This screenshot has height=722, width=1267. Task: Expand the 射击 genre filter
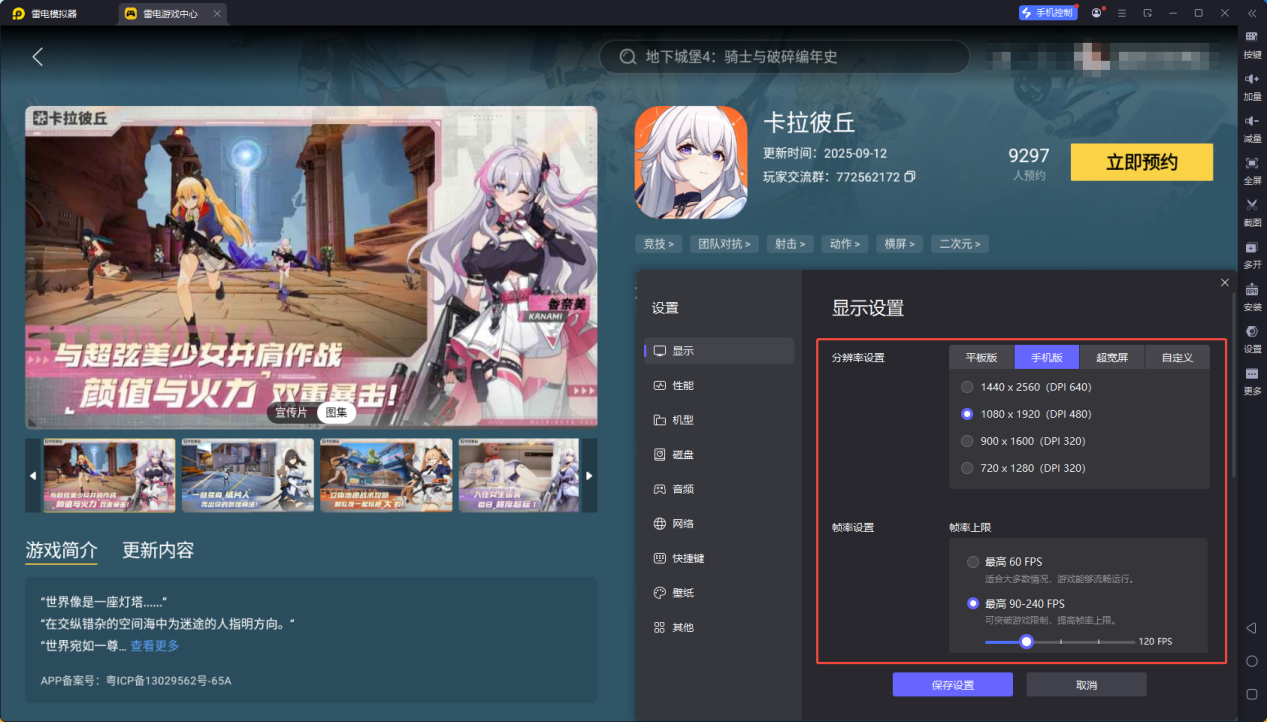(790, 243)
